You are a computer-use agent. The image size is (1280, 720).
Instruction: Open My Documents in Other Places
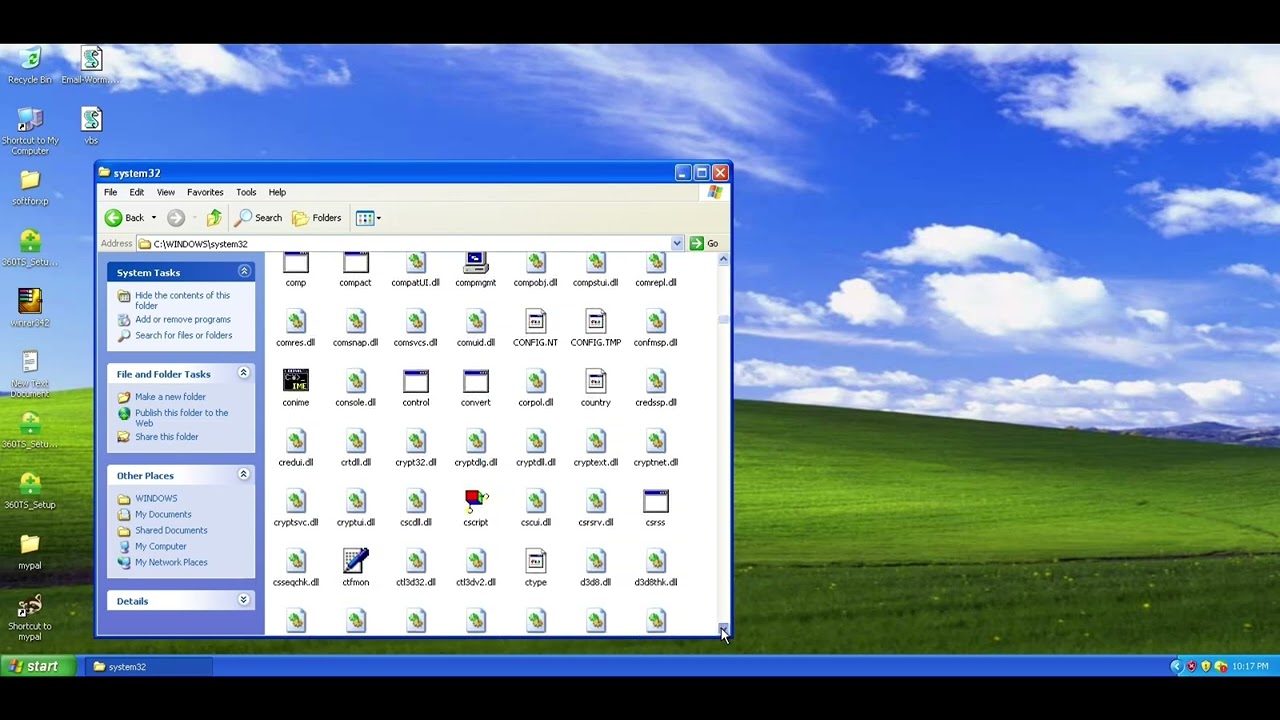point(163,515)
